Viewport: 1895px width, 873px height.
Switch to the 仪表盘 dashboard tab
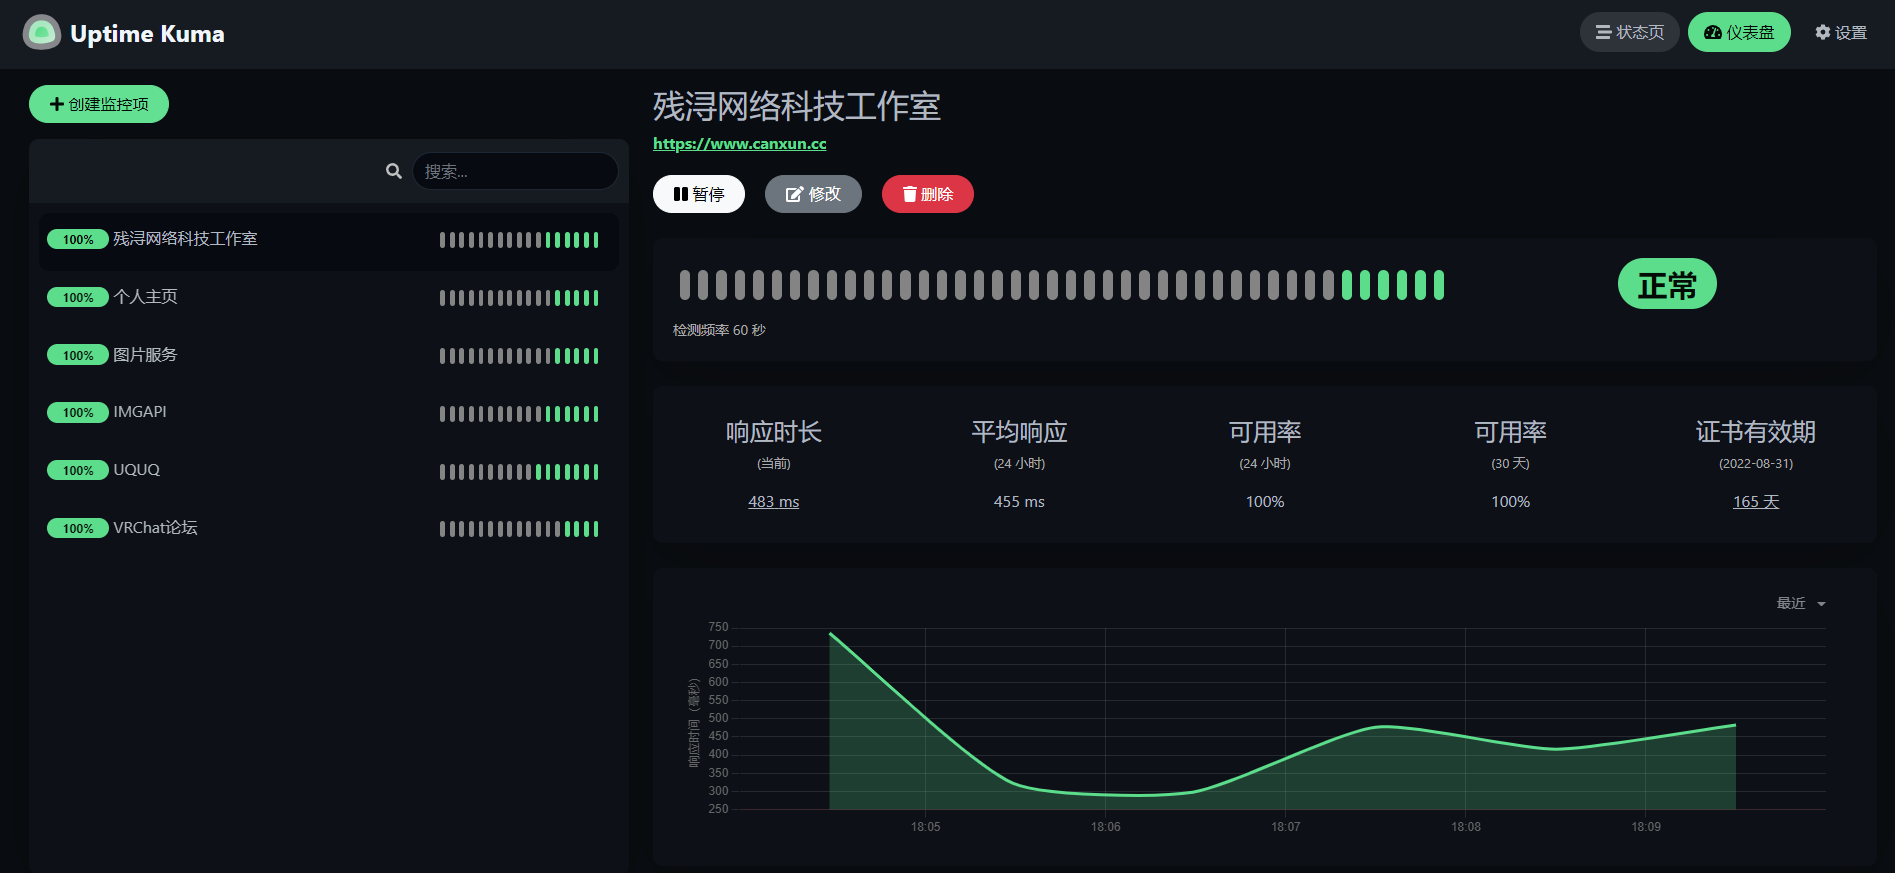tap(1739, 32)
